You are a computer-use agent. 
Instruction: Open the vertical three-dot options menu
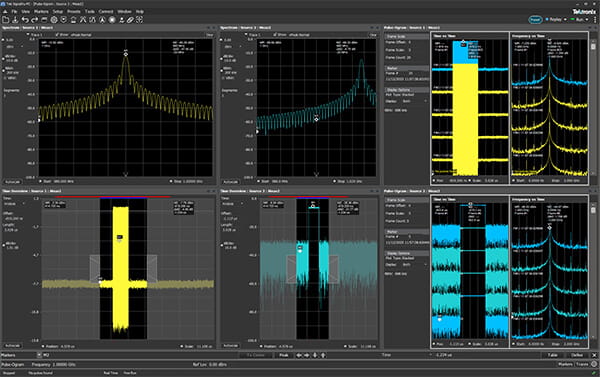pos(595,20)
